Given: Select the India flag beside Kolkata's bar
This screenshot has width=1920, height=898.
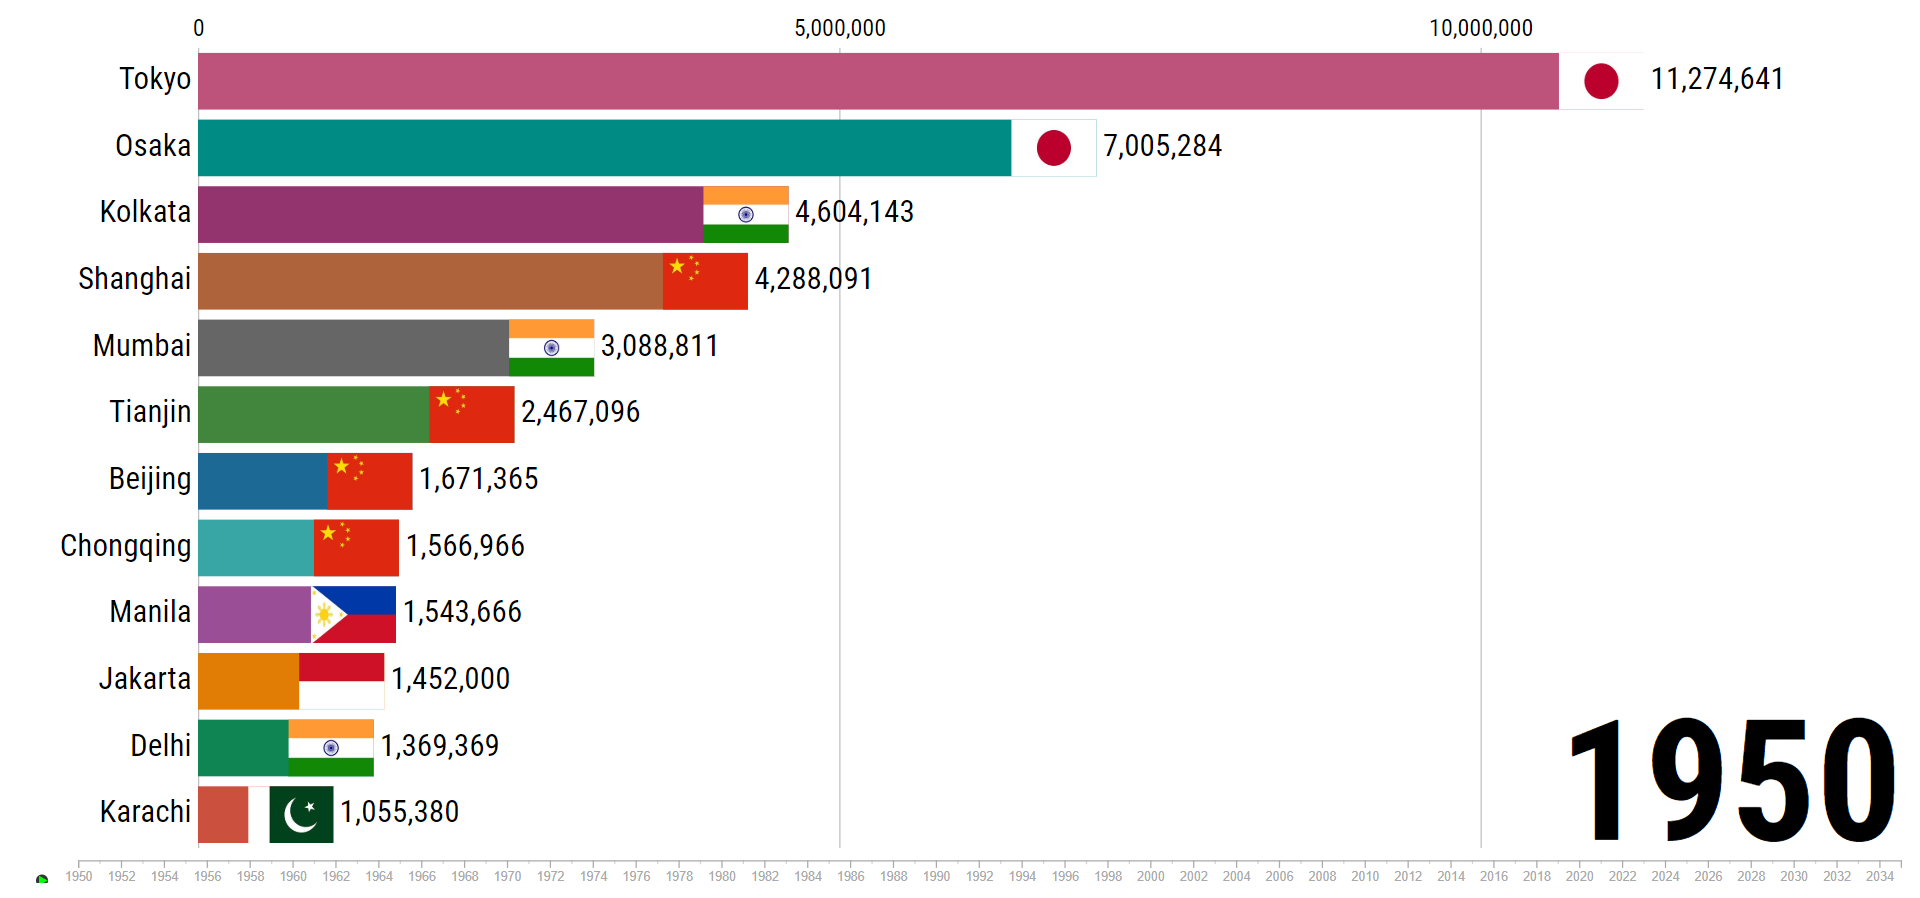Looking at the screenshot, I should click(x=745, y=214).
